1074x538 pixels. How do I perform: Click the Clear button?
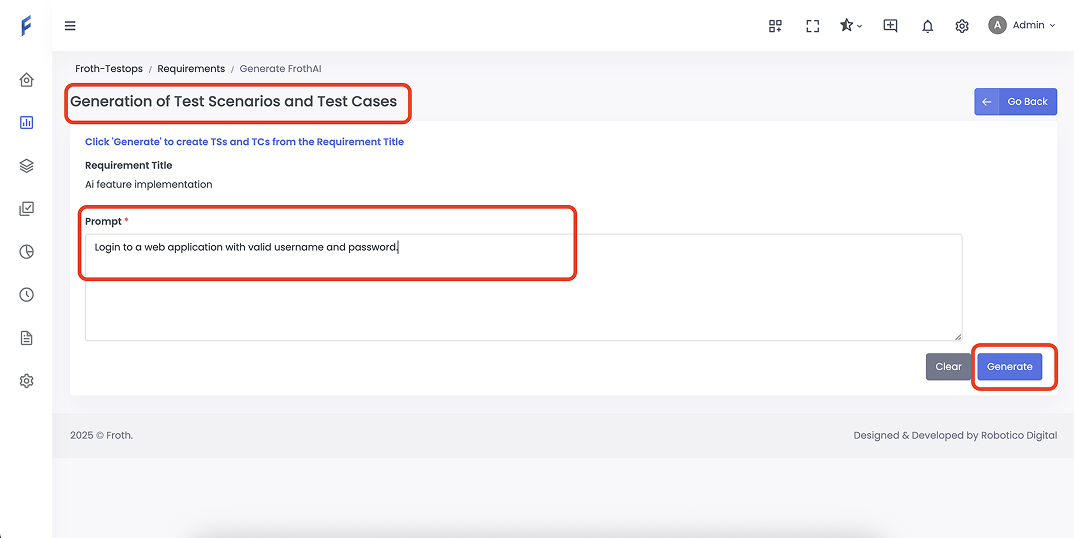[x=948, y=367]
